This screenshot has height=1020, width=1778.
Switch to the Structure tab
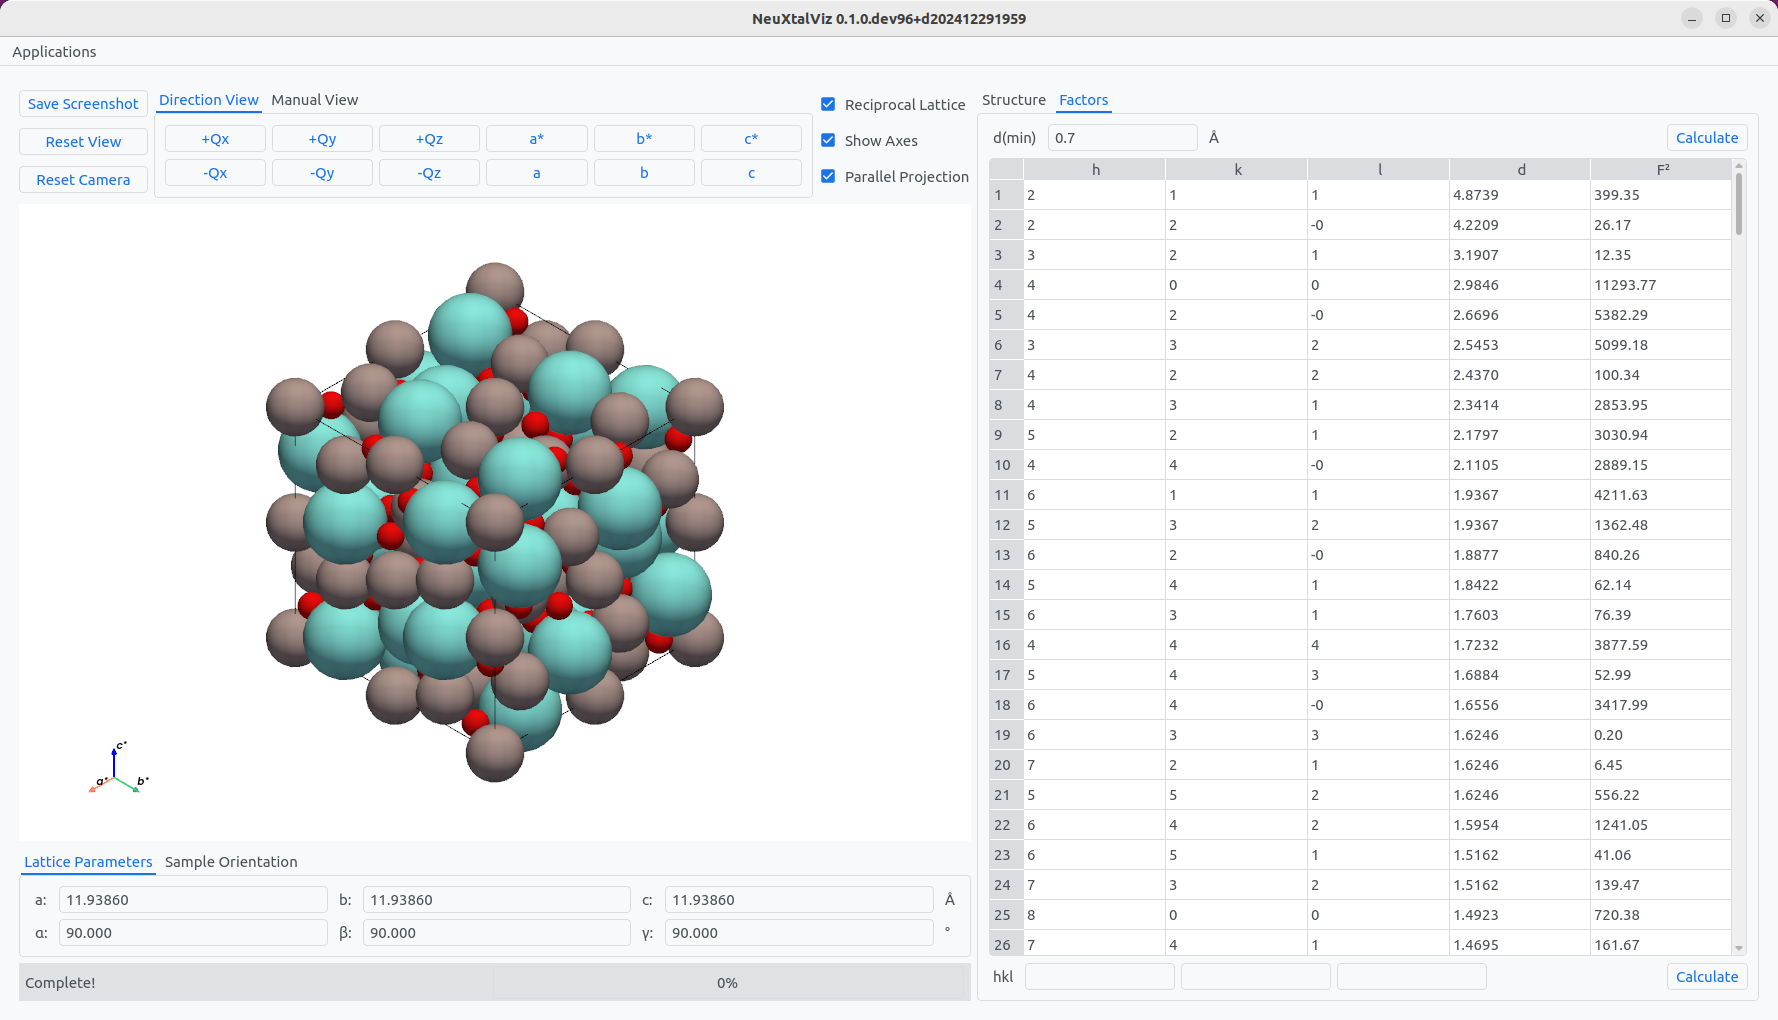[1013, 100]
